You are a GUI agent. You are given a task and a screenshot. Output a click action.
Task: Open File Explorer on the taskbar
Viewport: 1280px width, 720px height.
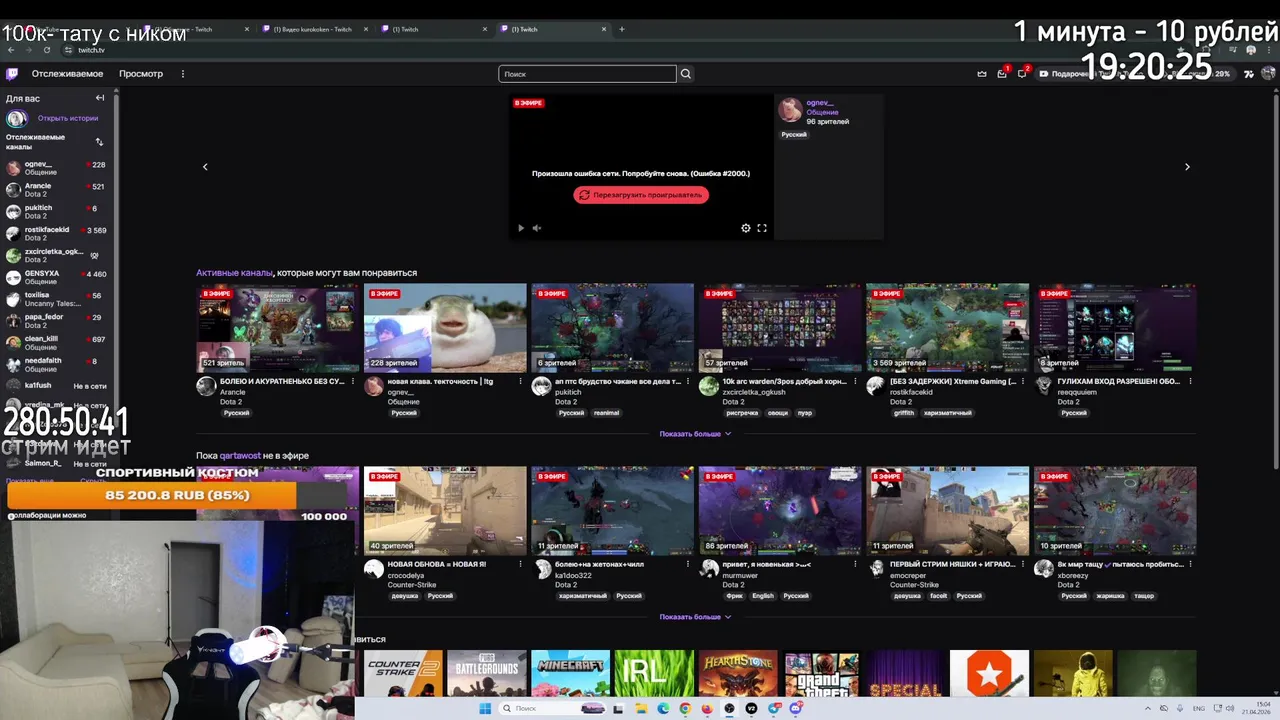[640, 709]
